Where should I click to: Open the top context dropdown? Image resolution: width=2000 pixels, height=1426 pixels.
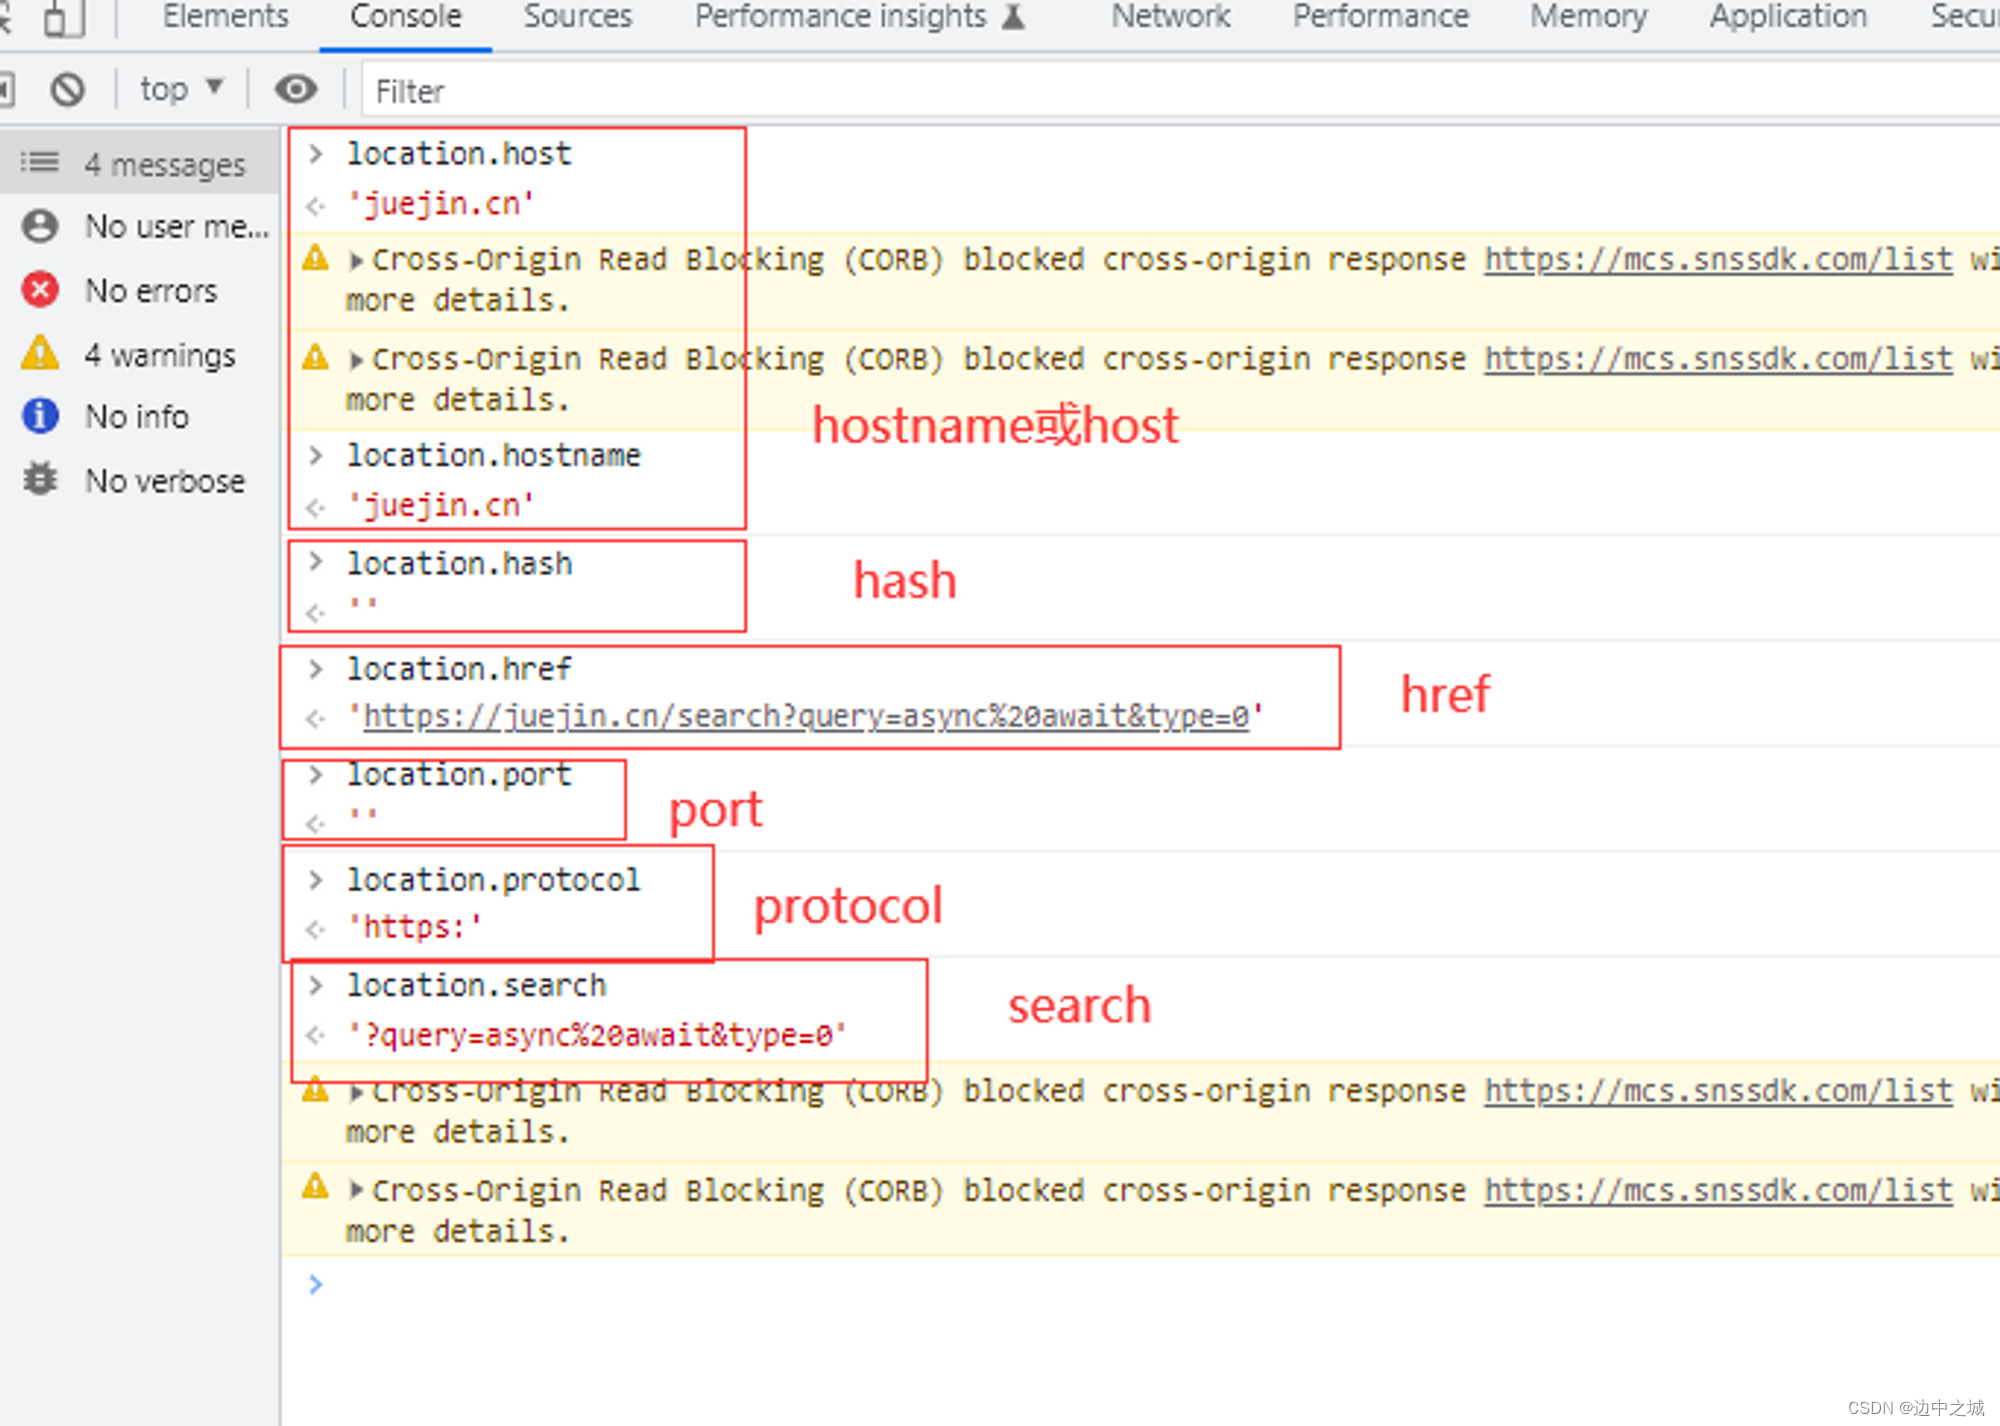coord(181,89)
